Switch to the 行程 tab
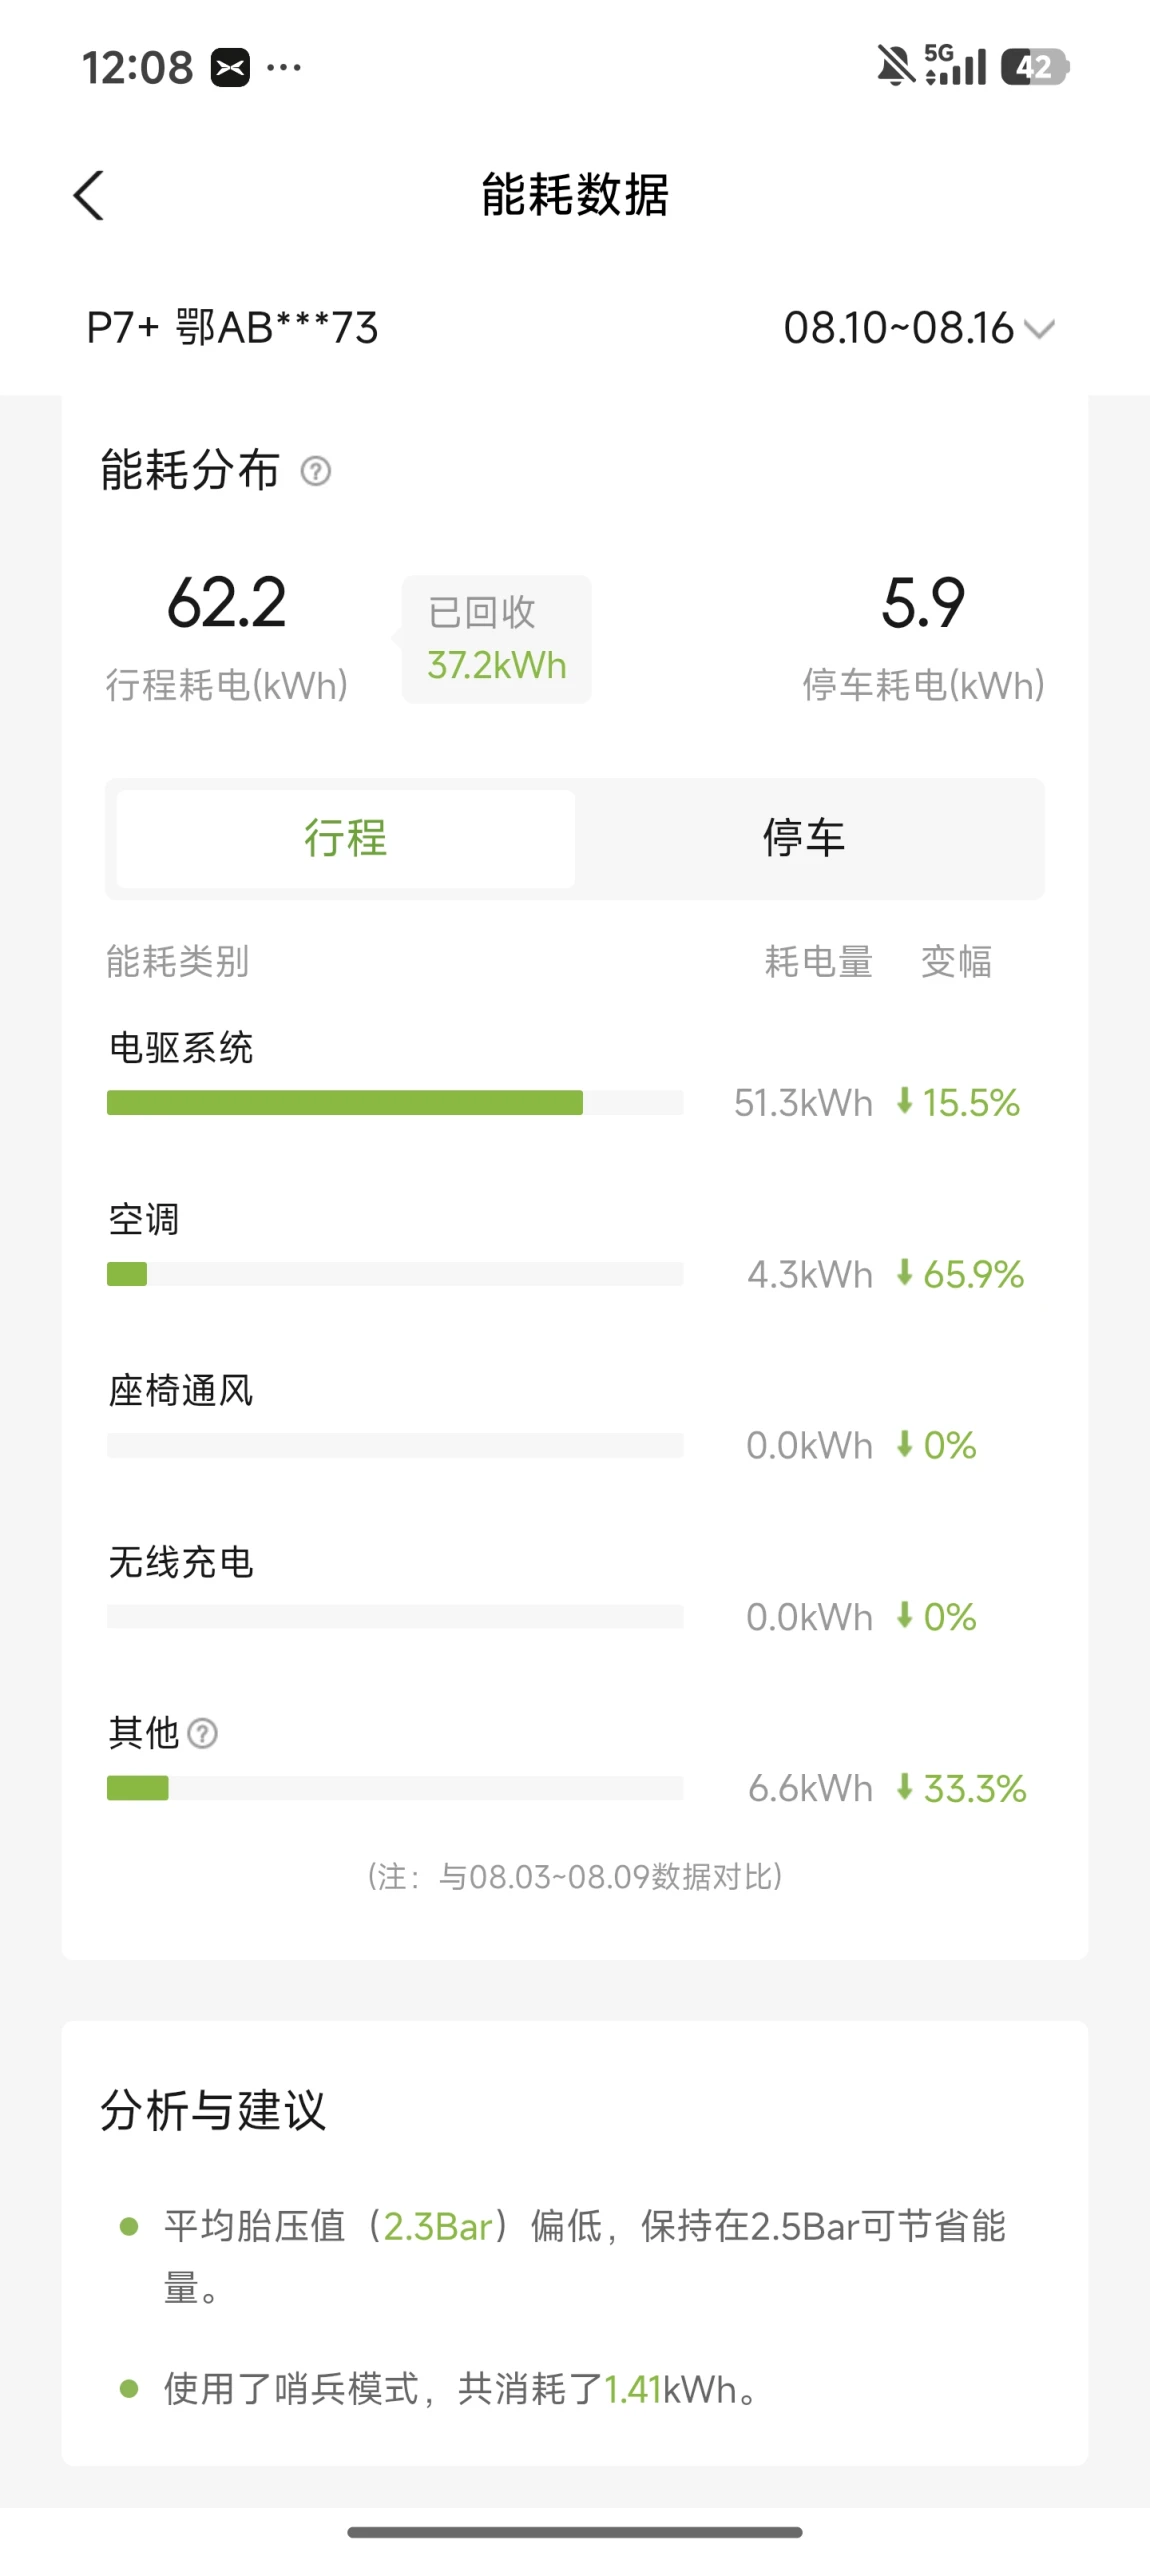 point(346,838)
